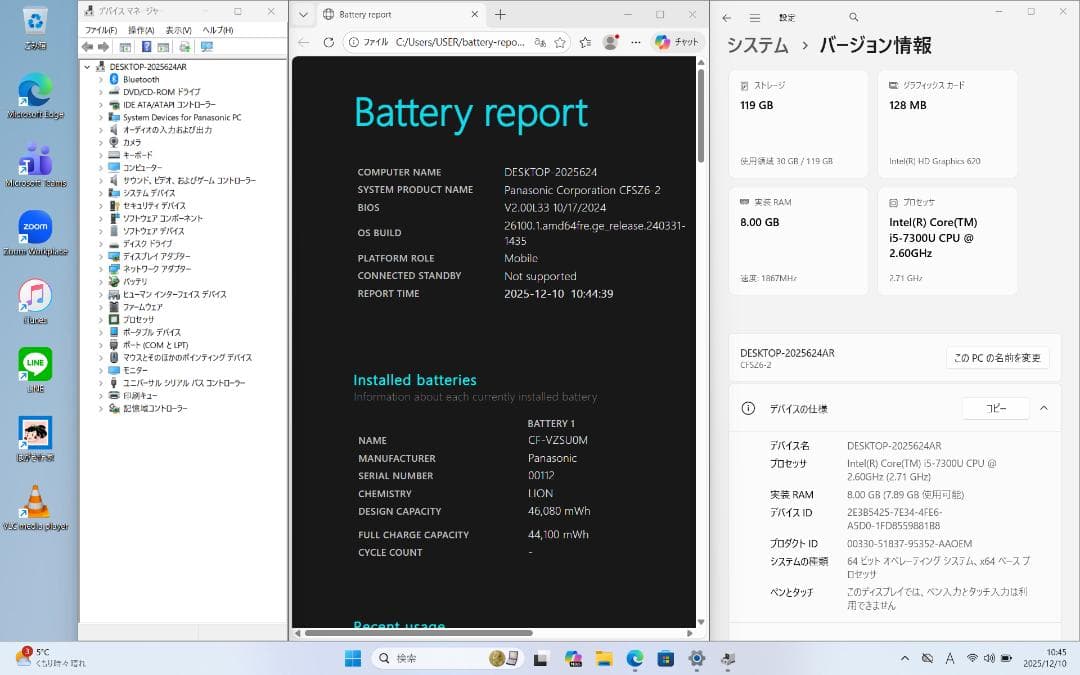Open the Edge tab search dropdown arrow

pos(303,16)
